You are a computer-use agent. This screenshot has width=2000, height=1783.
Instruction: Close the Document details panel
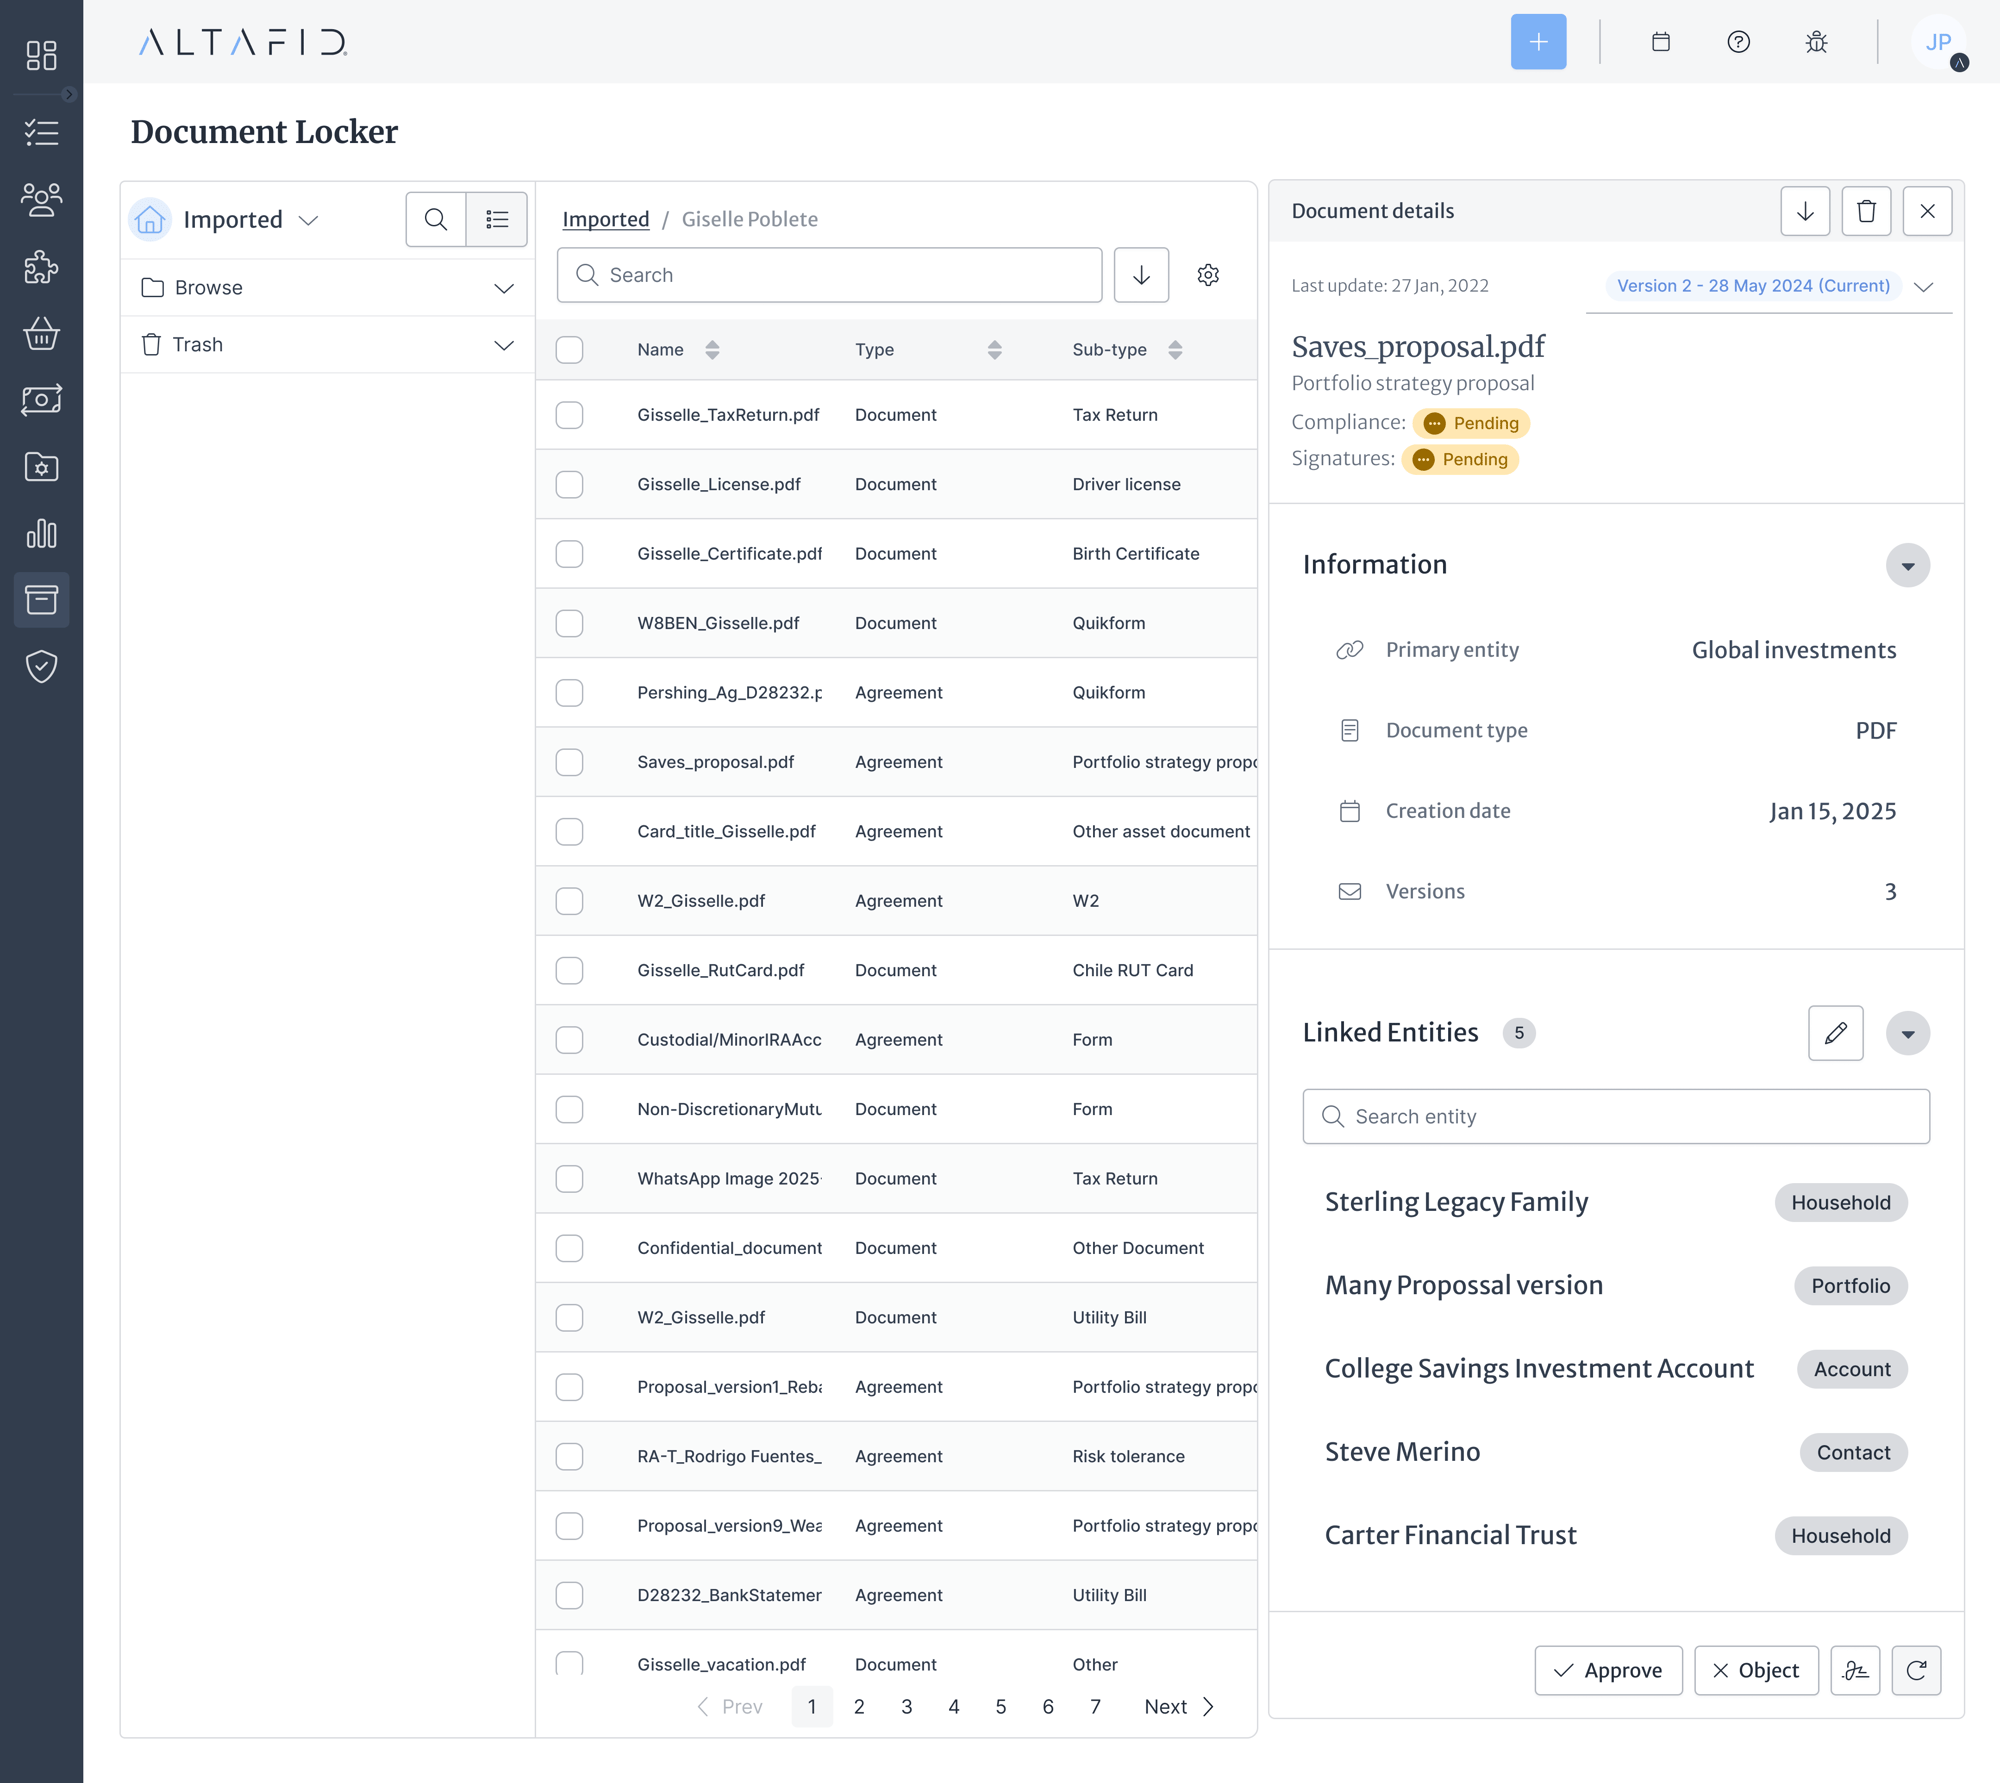(1927, 211)
